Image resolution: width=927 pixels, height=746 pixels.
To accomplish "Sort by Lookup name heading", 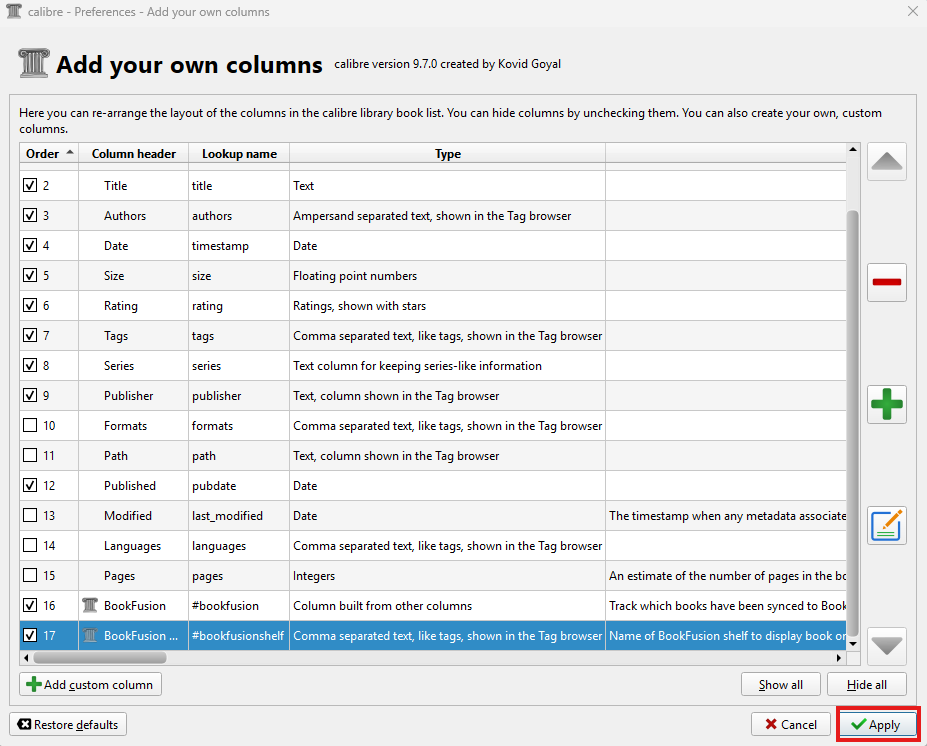I will point(239,154).
